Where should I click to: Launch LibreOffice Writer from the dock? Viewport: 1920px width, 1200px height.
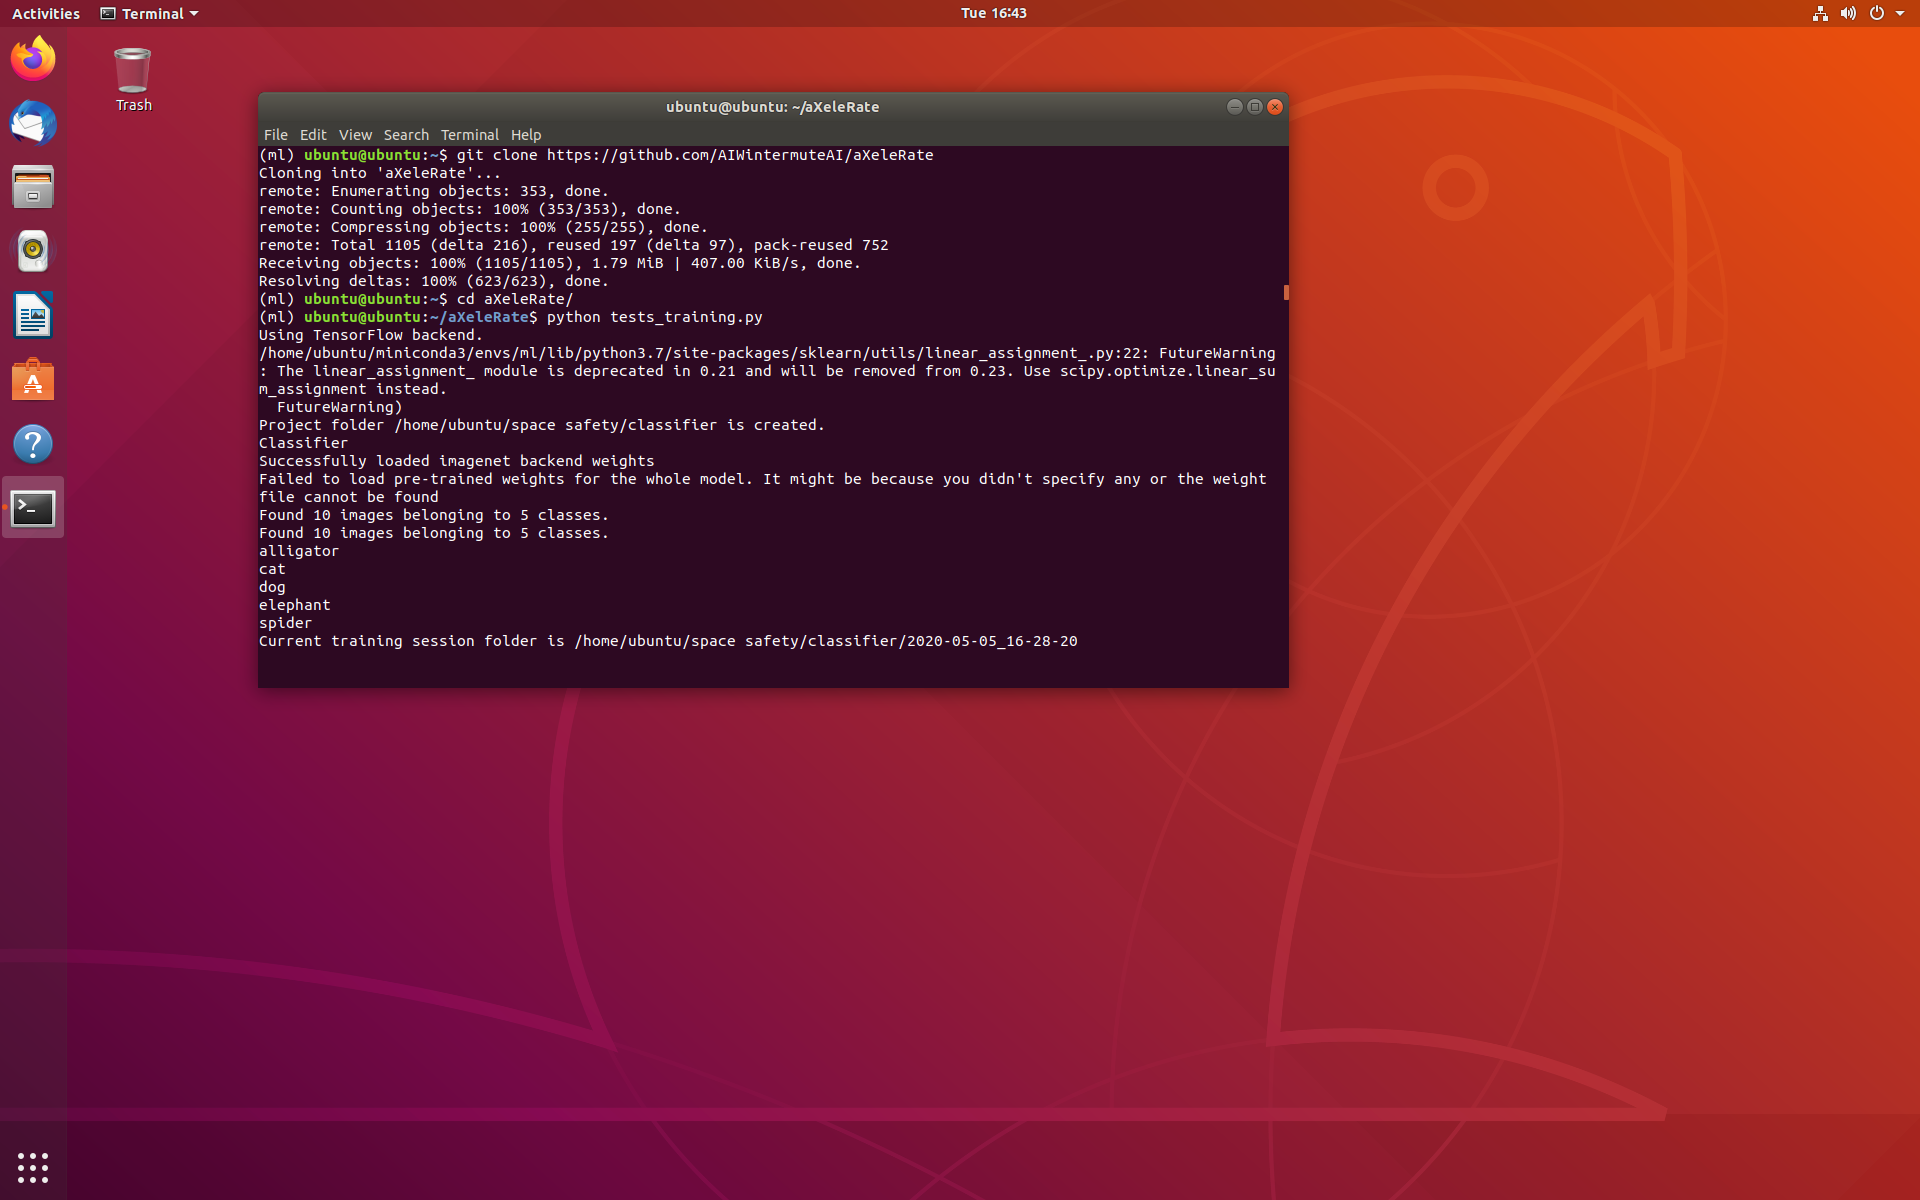[33, 314]
